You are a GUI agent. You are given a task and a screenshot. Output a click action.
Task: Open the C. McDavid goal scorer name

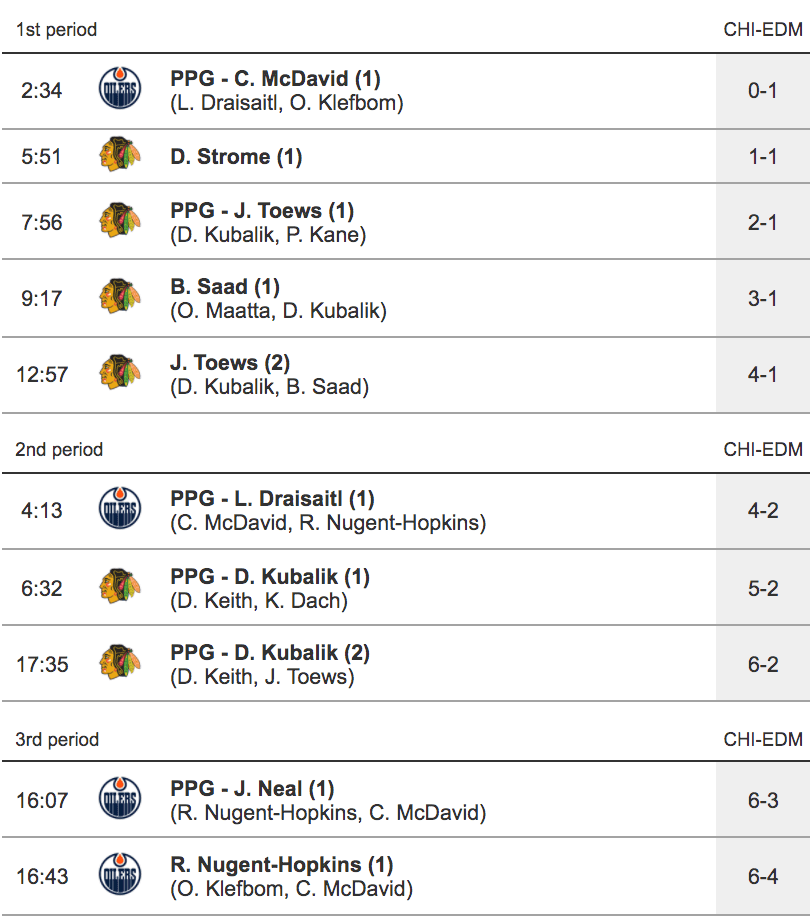pos(275,79)
